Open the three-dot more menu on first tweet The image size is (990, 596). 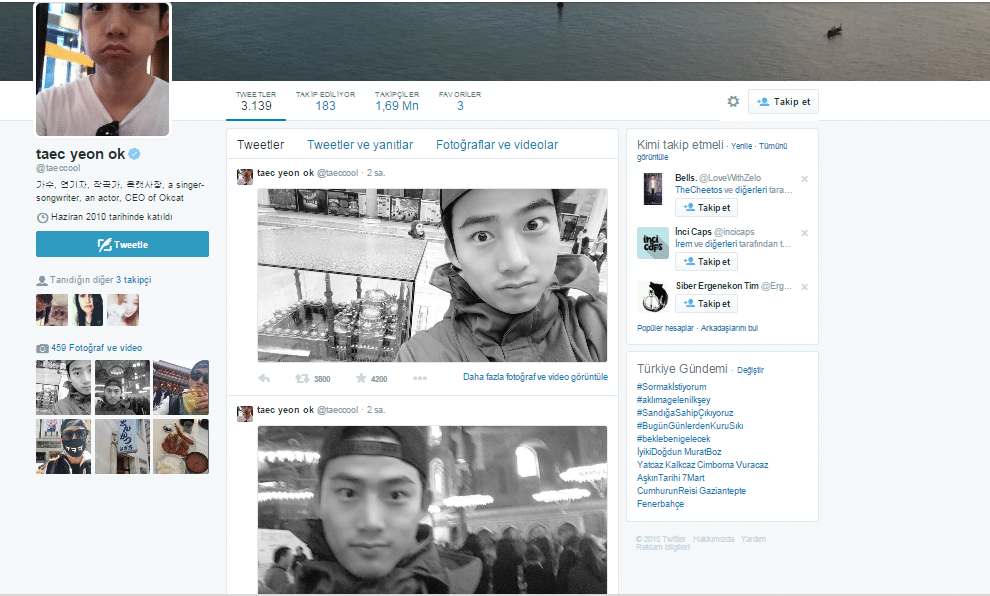point(420,378)
